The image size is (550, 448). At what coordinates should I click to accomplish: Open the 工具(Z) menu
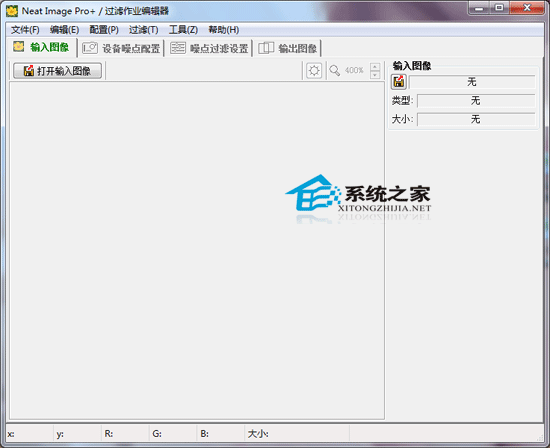click(x=183, y=30)
